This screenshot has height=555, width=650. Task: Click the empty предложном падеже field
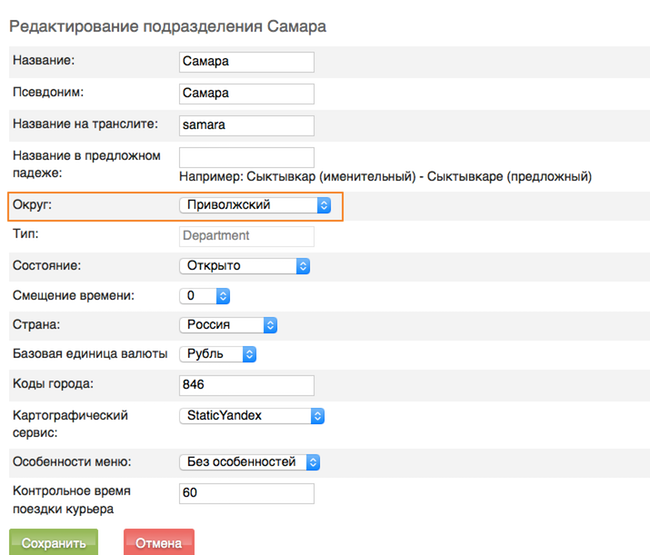247,157
